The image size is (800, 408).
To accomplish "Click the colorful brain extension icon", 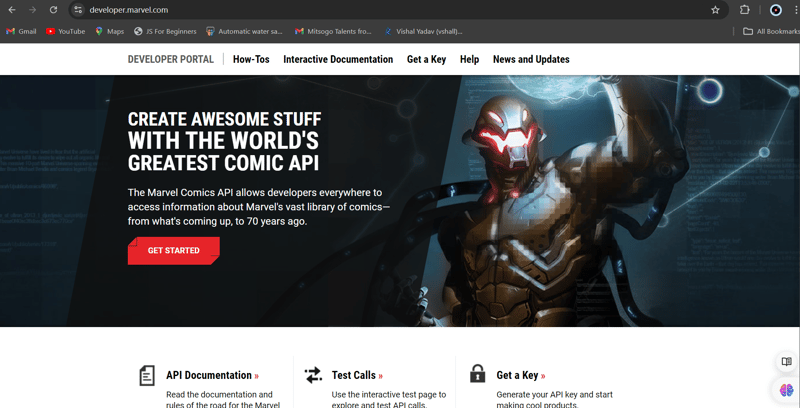I will pos(787,390).
